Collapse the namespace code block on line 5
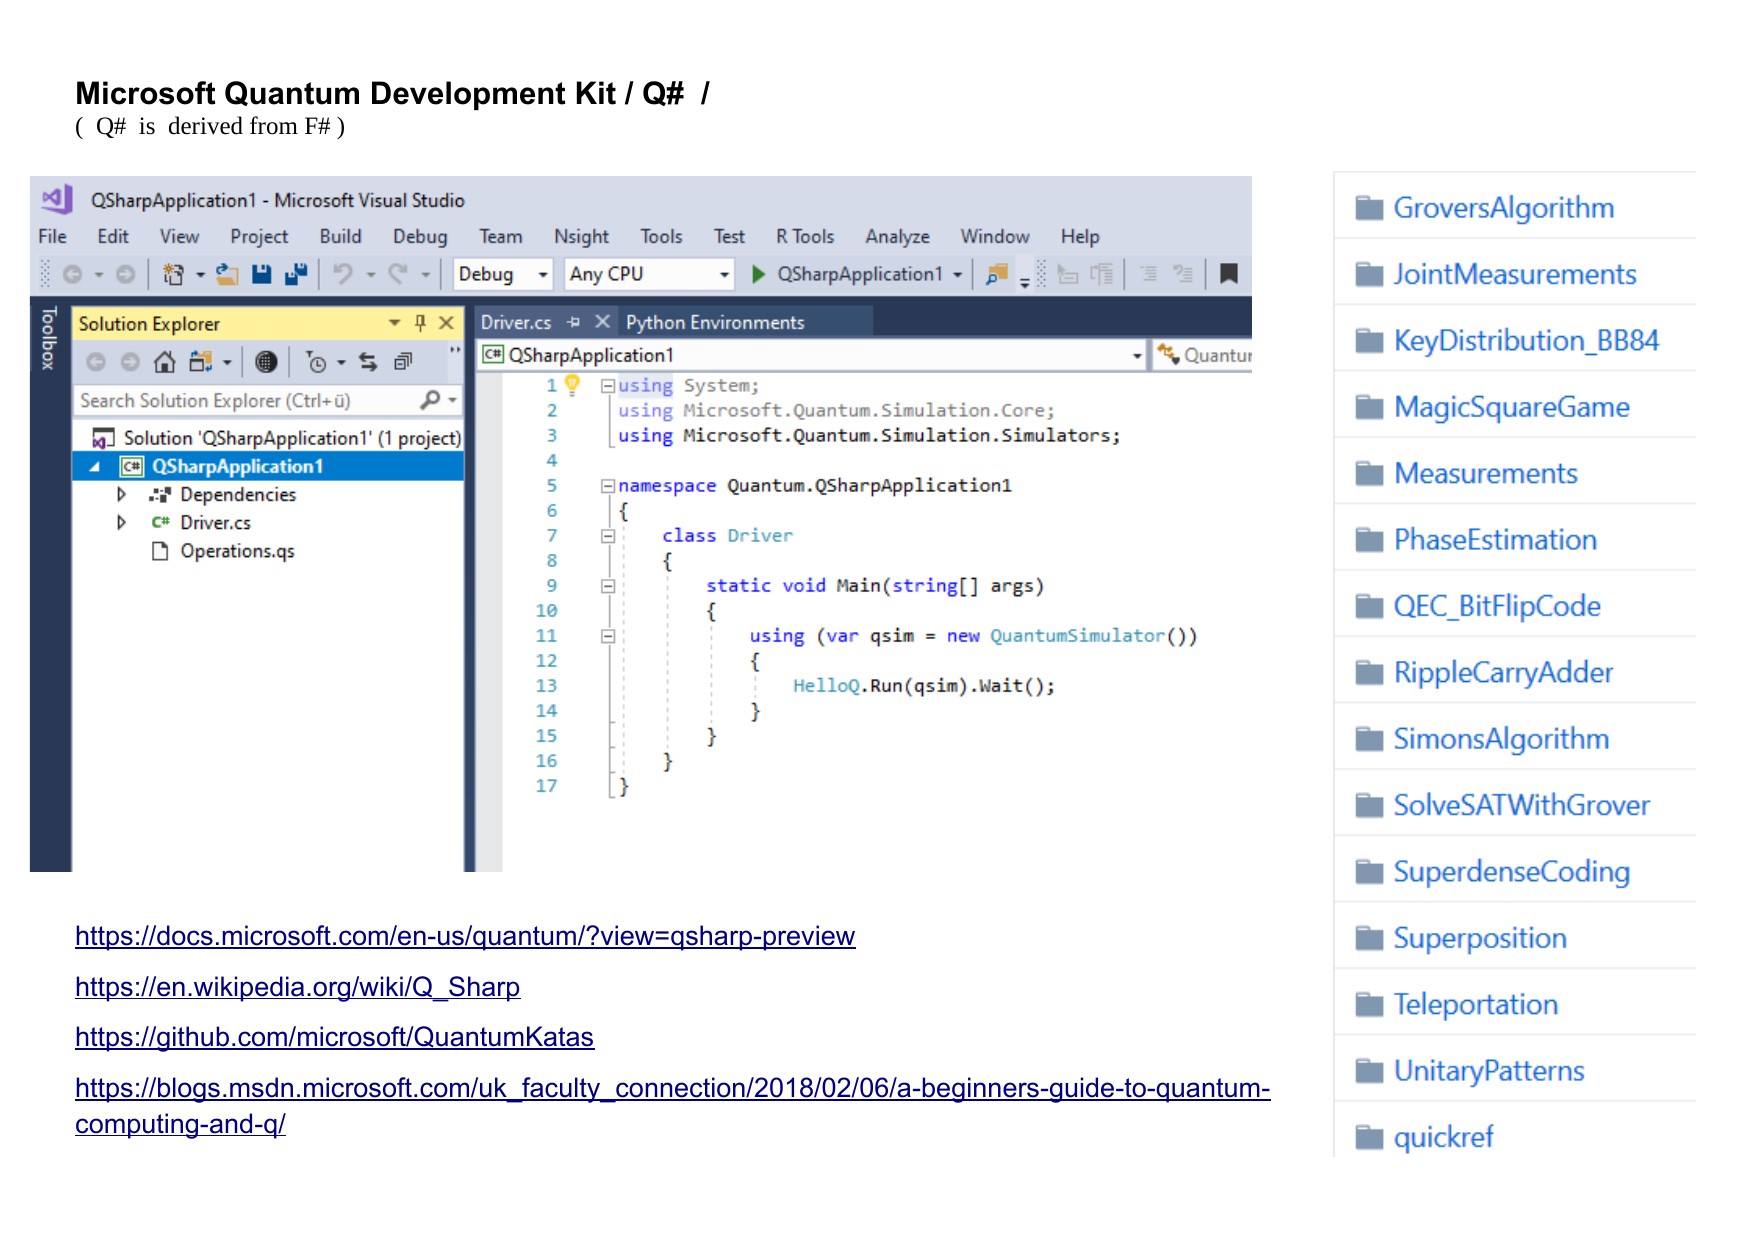Viewport: 1754px width, 1241px height. (607, 486)
